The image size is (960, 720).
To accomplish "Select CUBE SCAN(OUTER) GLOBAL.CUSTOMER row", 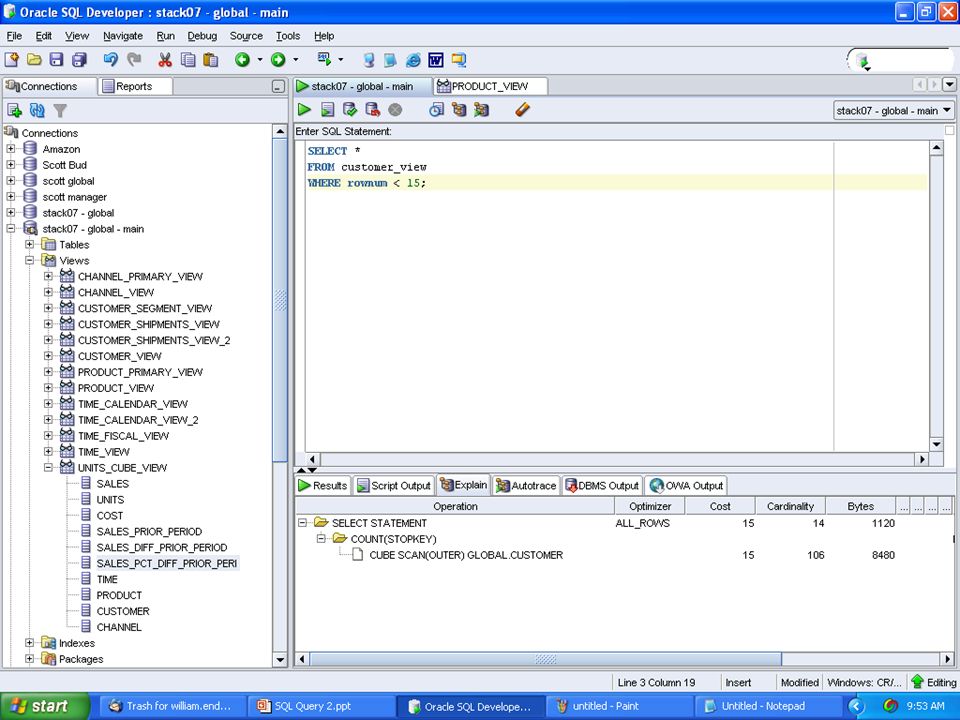I will click(x=466, y=555).
